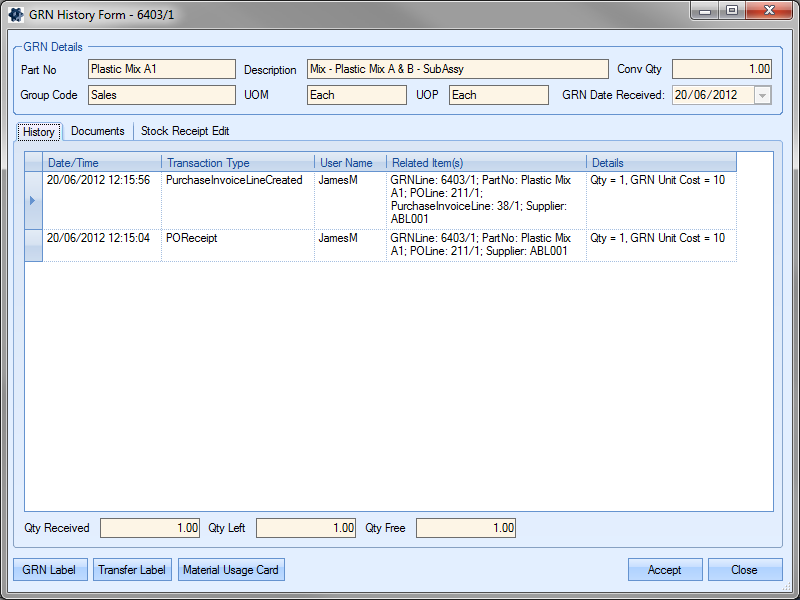The image size is (800, 600).
Task: Click the application icon in title bar
Action: [x=16, y=14]
